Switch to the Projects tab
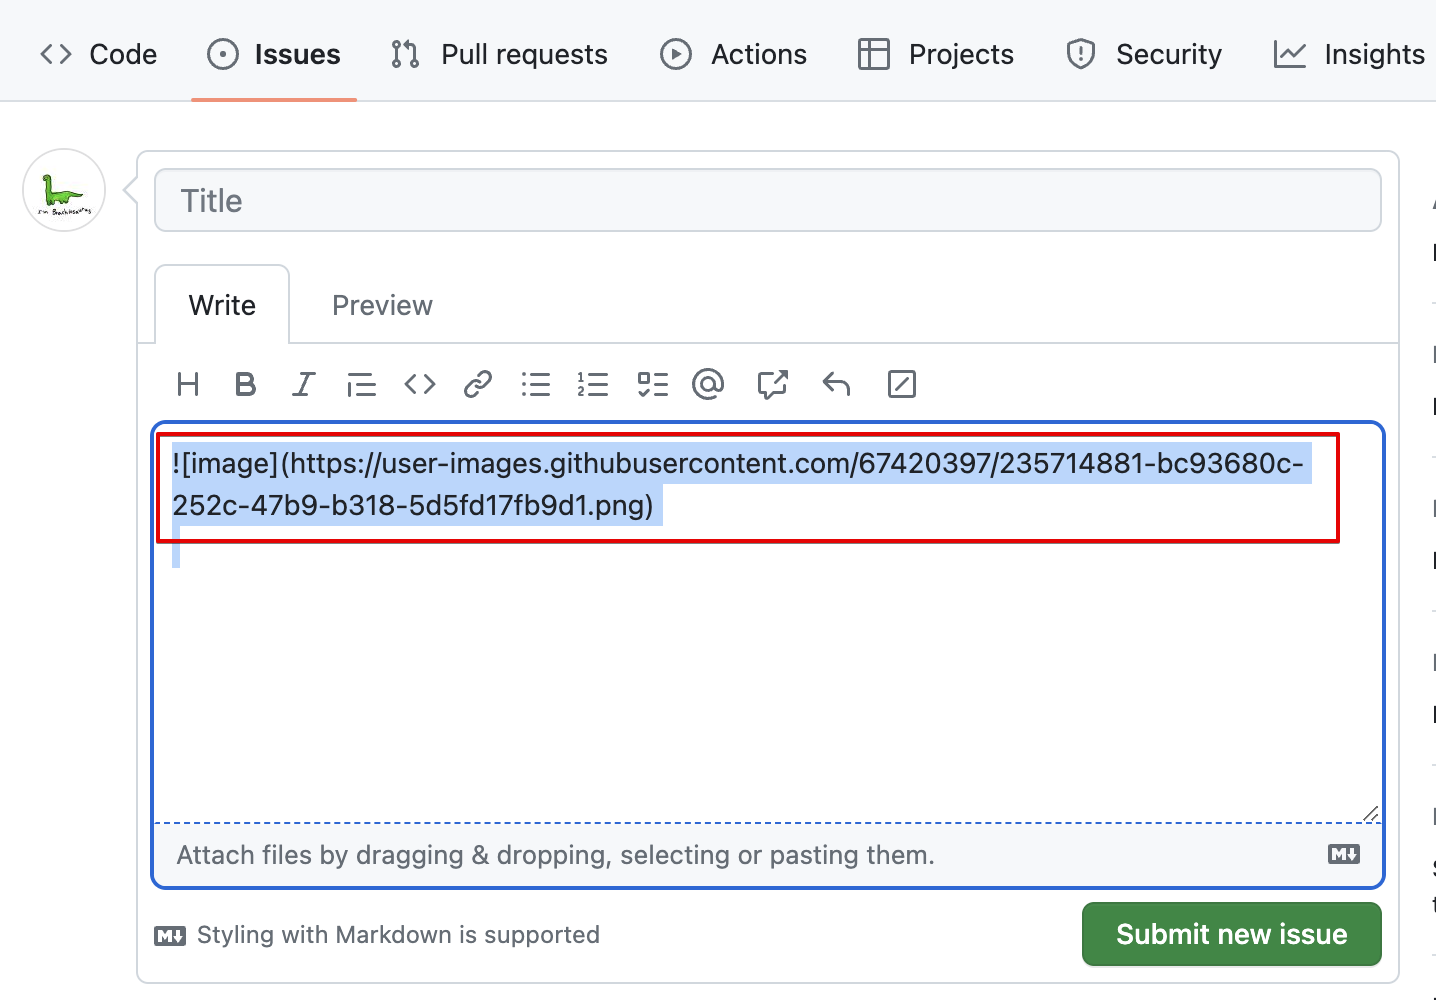The width and height of the screenshot is (1436, 1000). point(935,54)
